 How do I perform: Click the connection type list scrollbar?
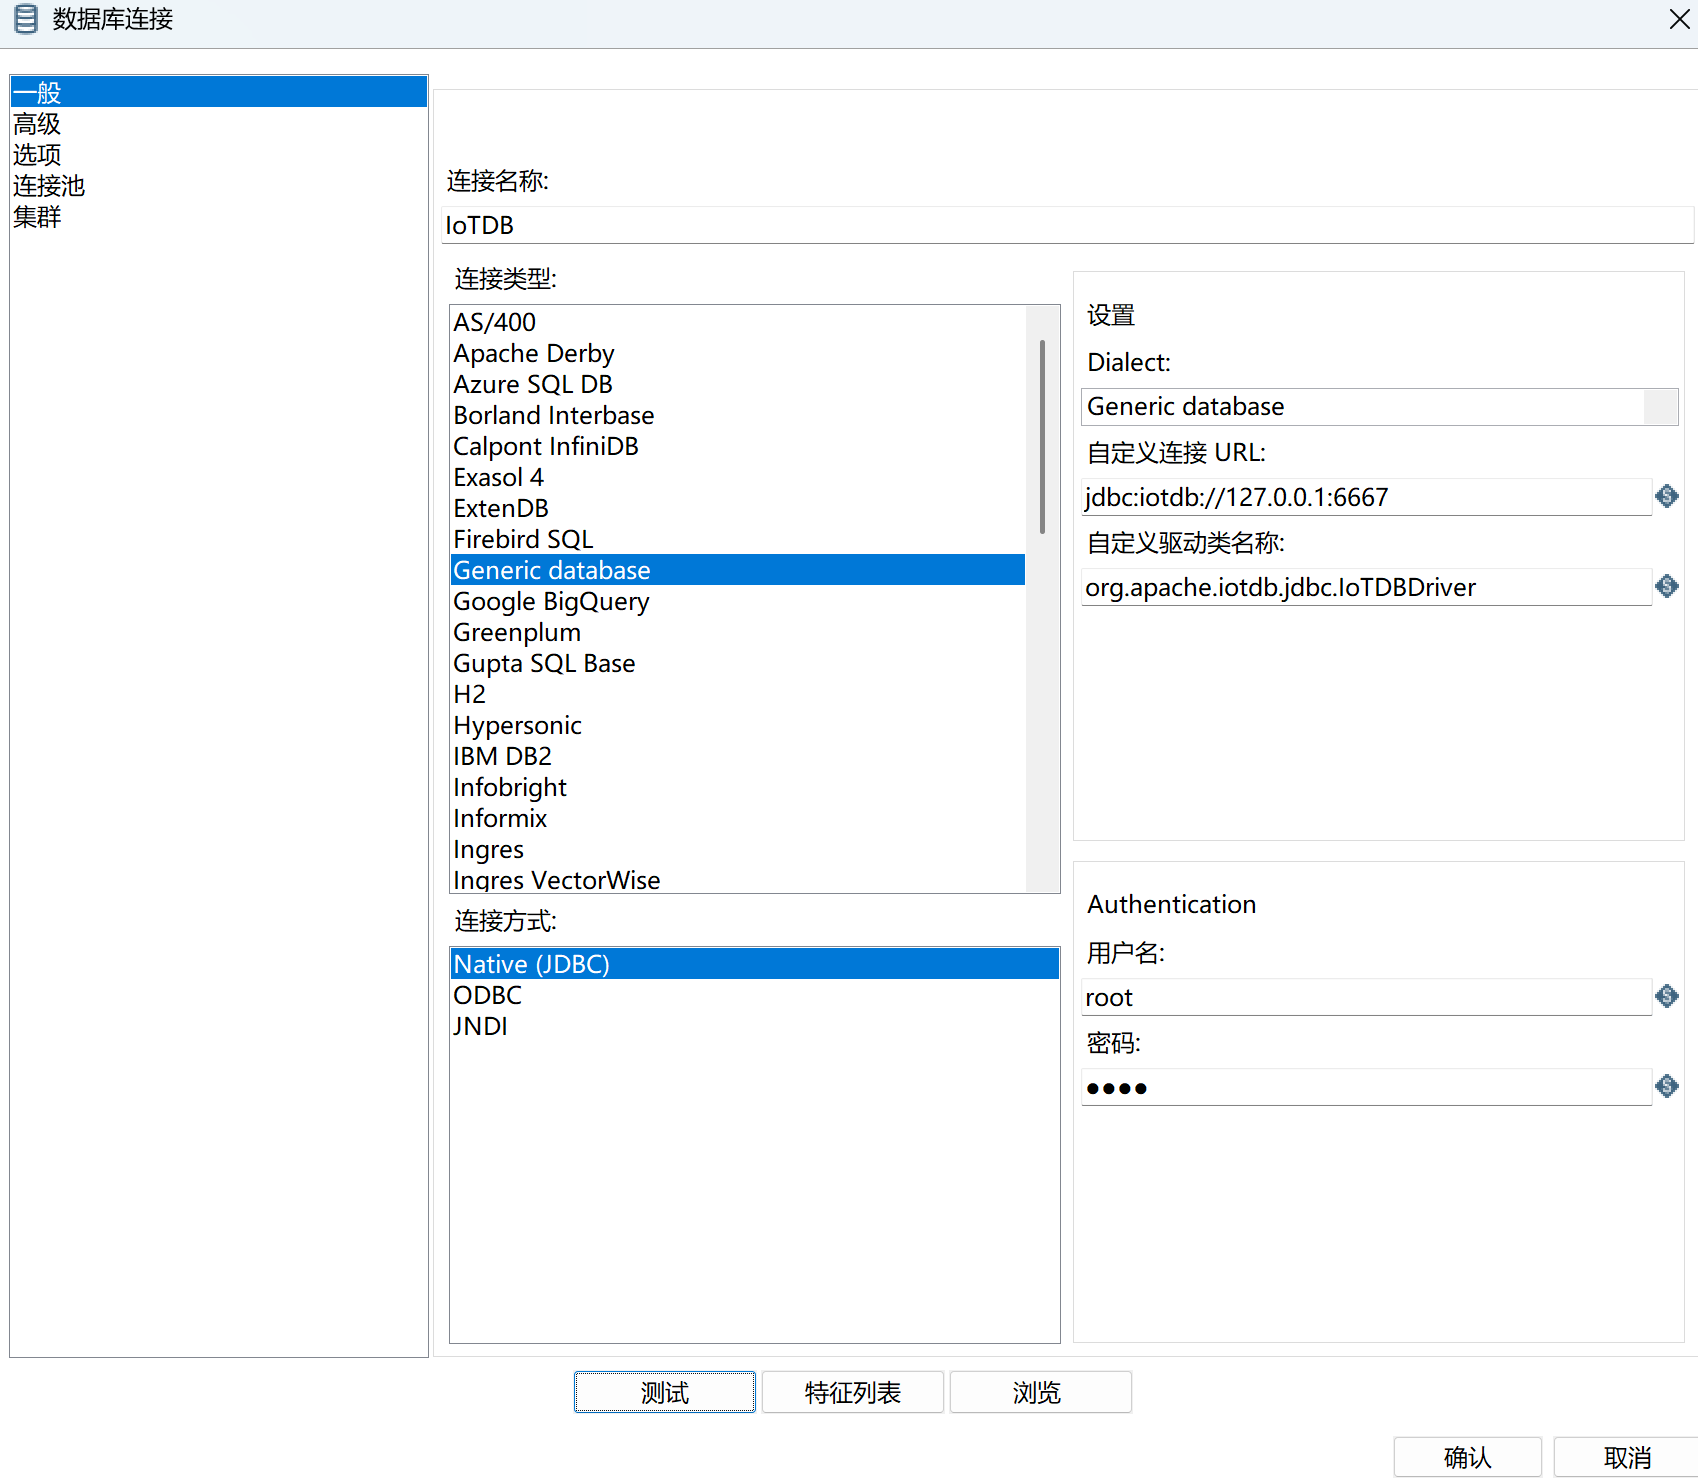(1042, 437)
